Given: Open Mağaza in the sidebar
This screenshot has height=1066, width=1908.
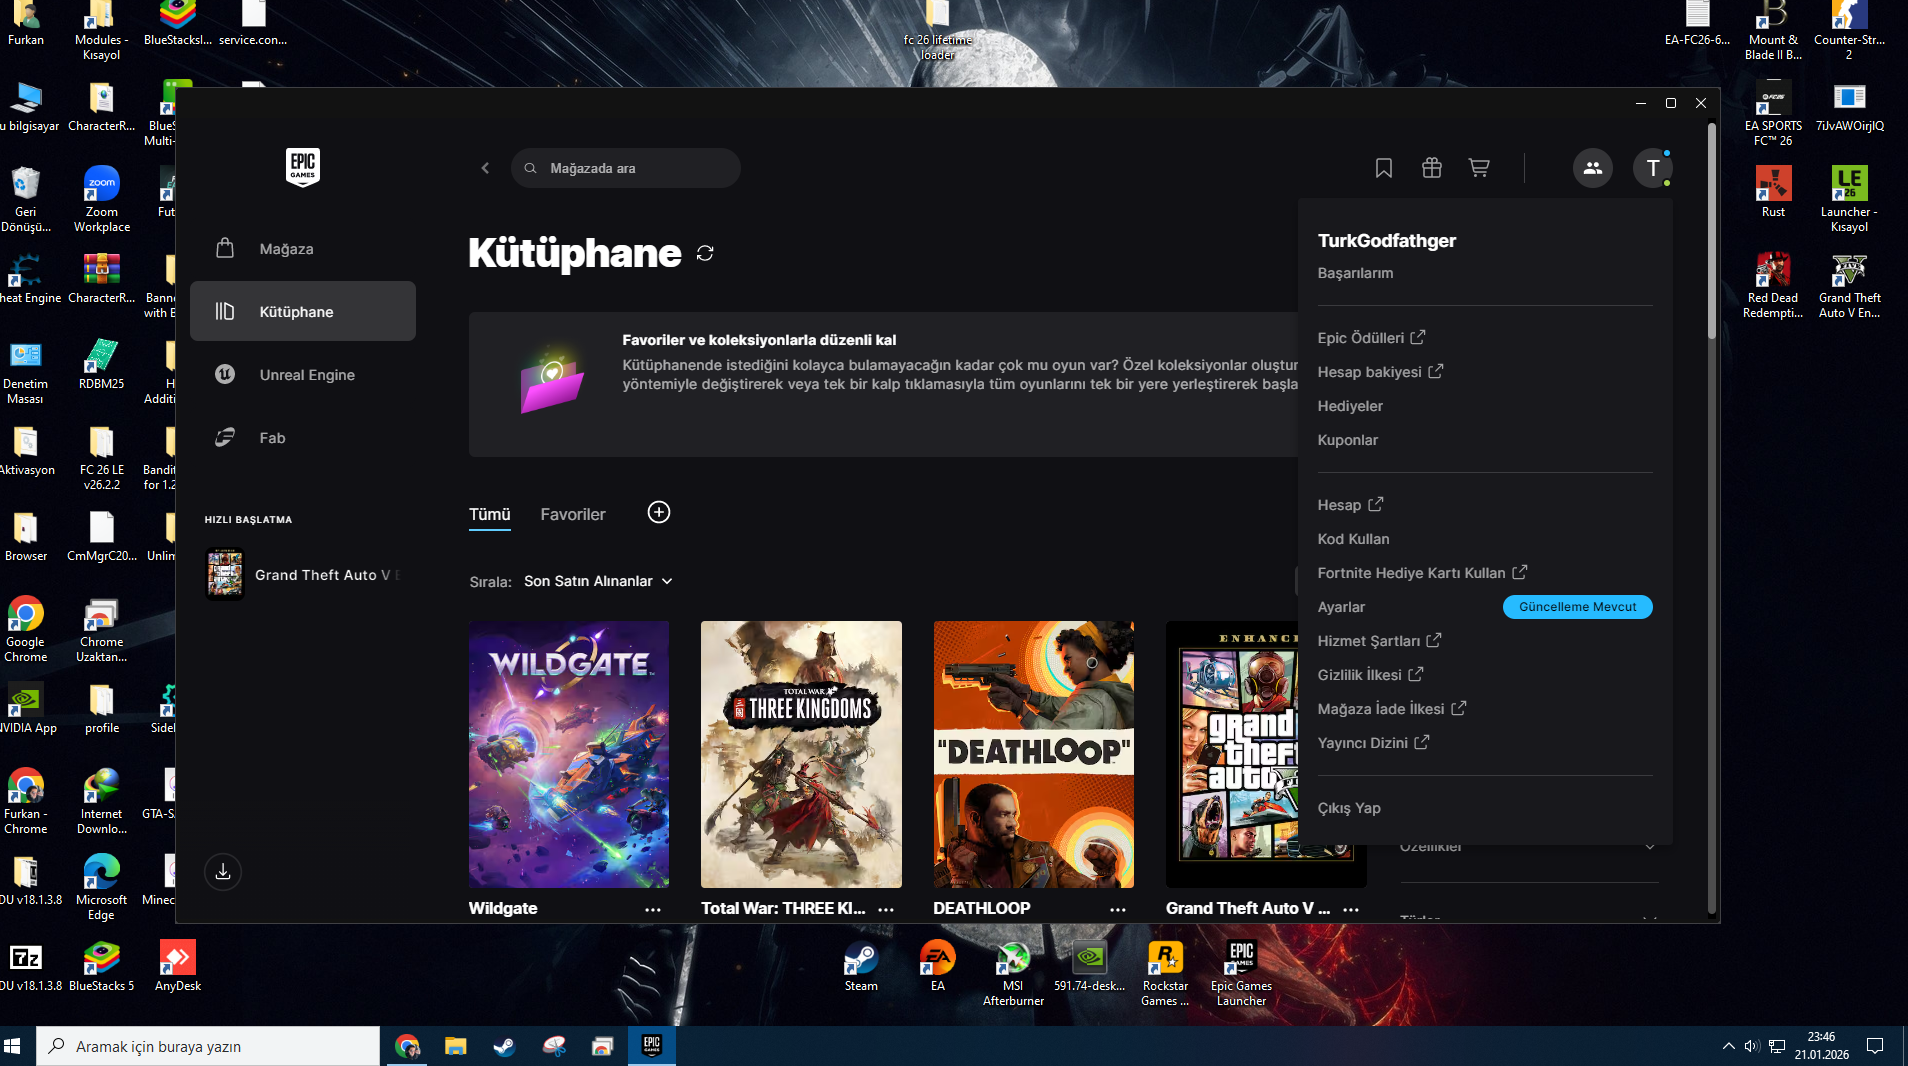Looking at the screenshot, I should point(303,249).
